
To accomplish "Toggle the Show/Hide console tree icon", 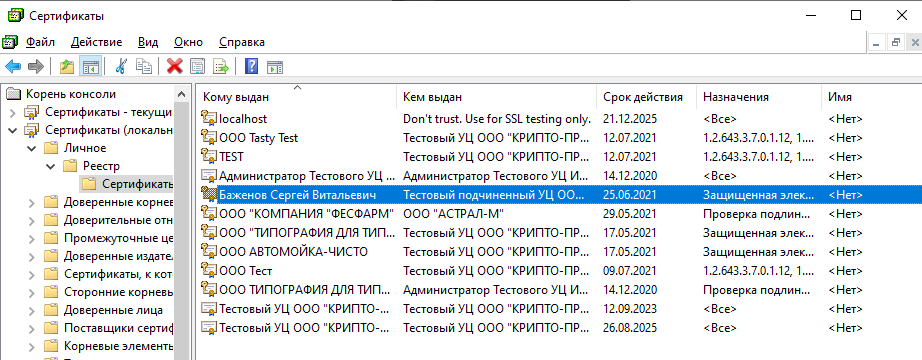I will point(91,66).
